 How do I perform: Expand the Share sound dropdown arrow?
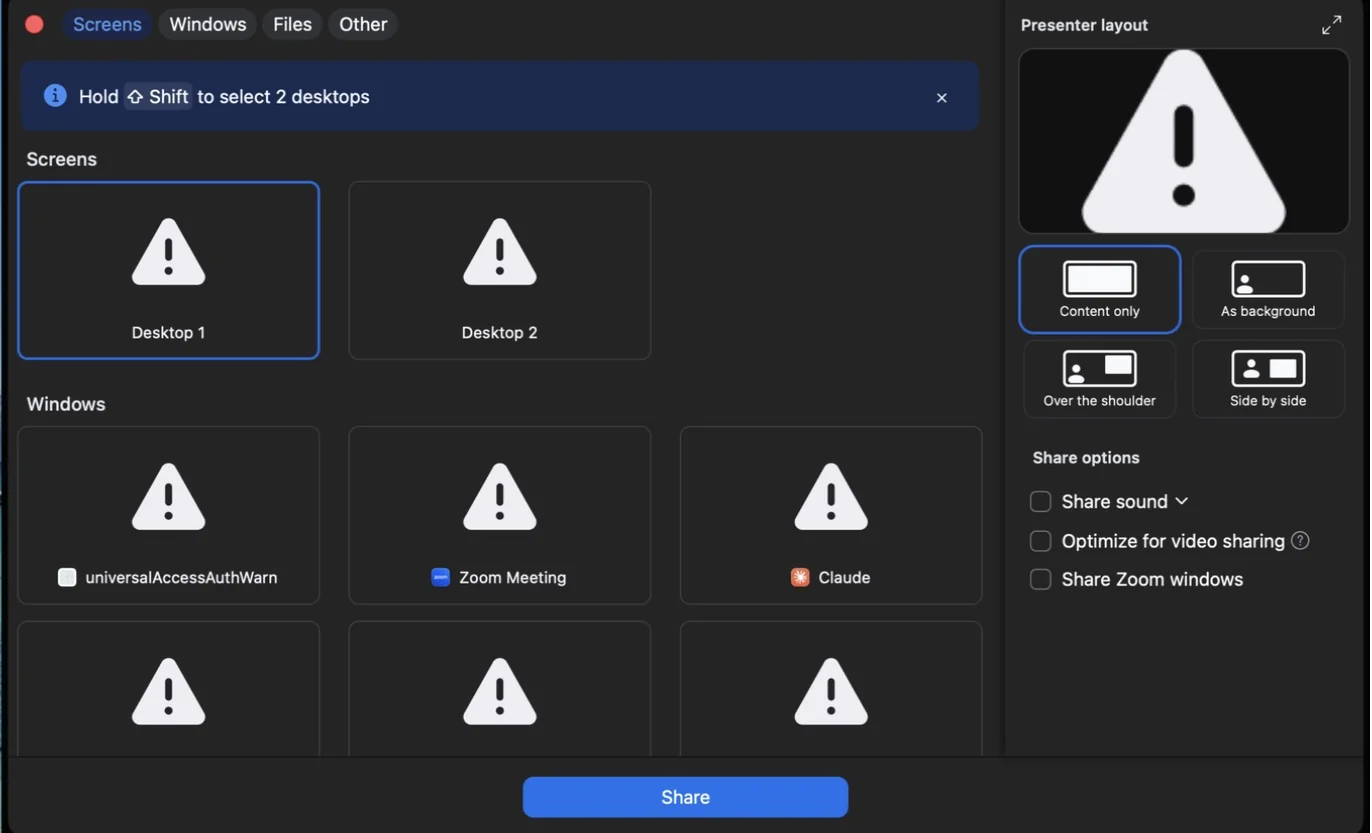click(1182, 501)
